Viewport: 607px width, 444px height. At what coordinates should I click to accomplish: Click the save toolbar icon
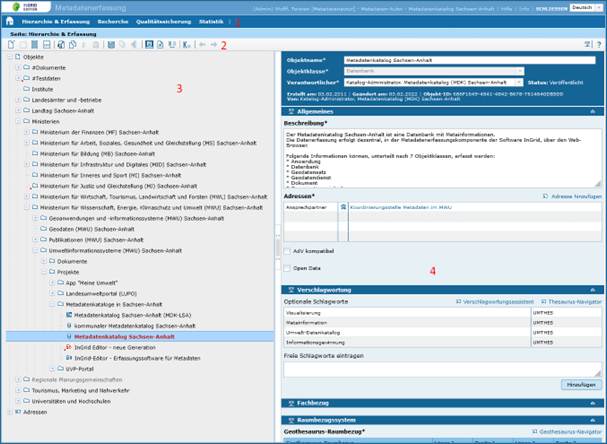click(111, 45)
